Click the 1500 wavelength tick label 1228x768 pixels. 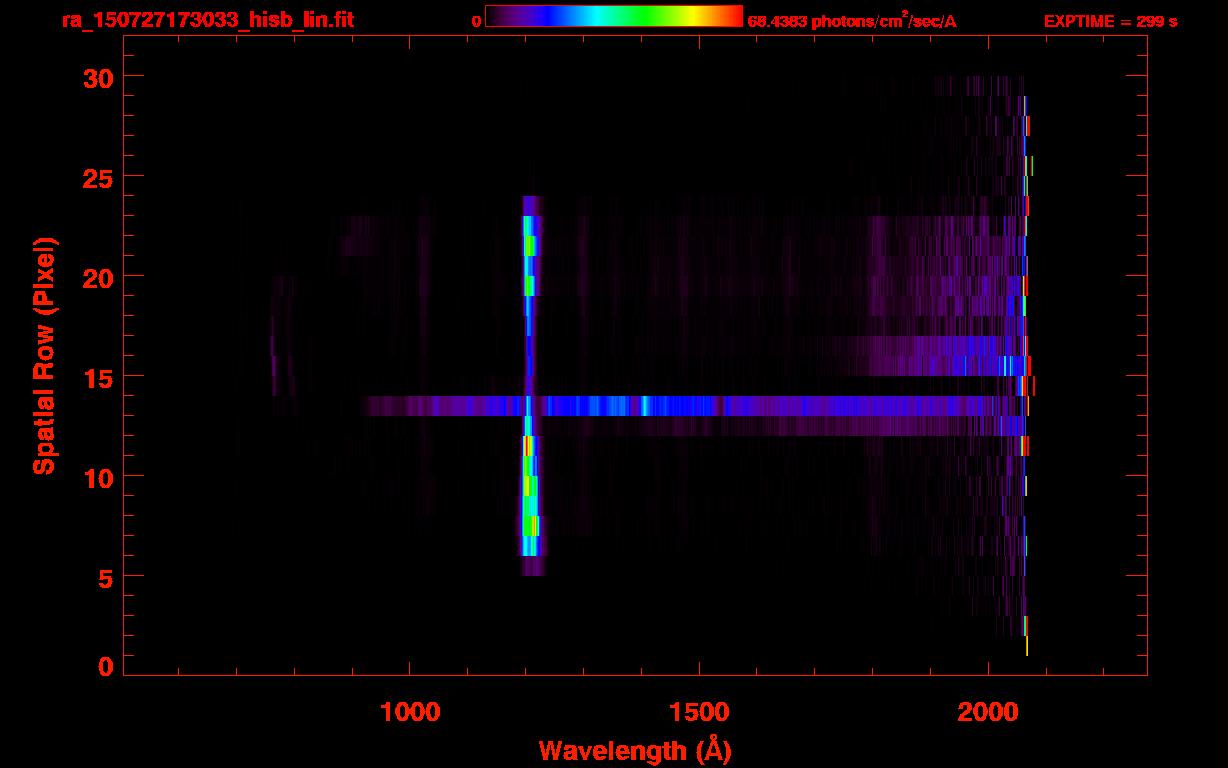[x=699, y=712]
